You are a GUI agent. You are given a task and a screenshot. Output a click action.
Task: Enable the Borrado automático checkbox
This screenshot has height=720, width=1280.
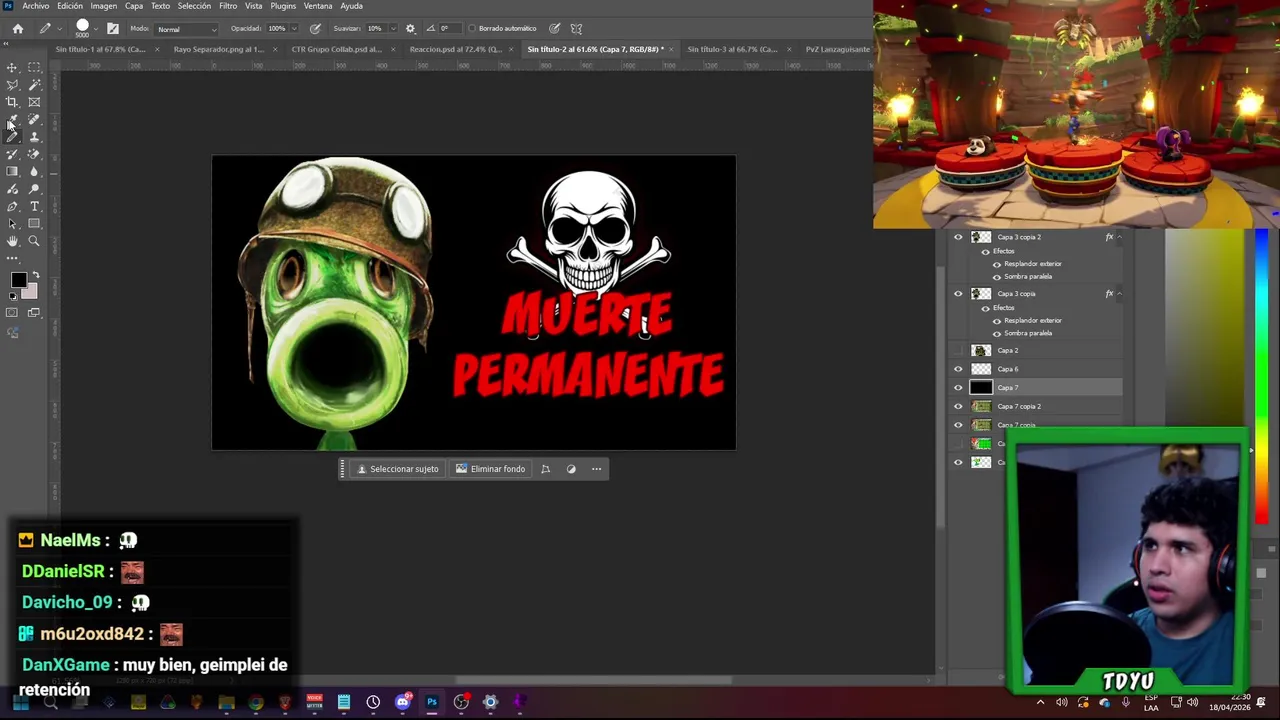(472, 28)
